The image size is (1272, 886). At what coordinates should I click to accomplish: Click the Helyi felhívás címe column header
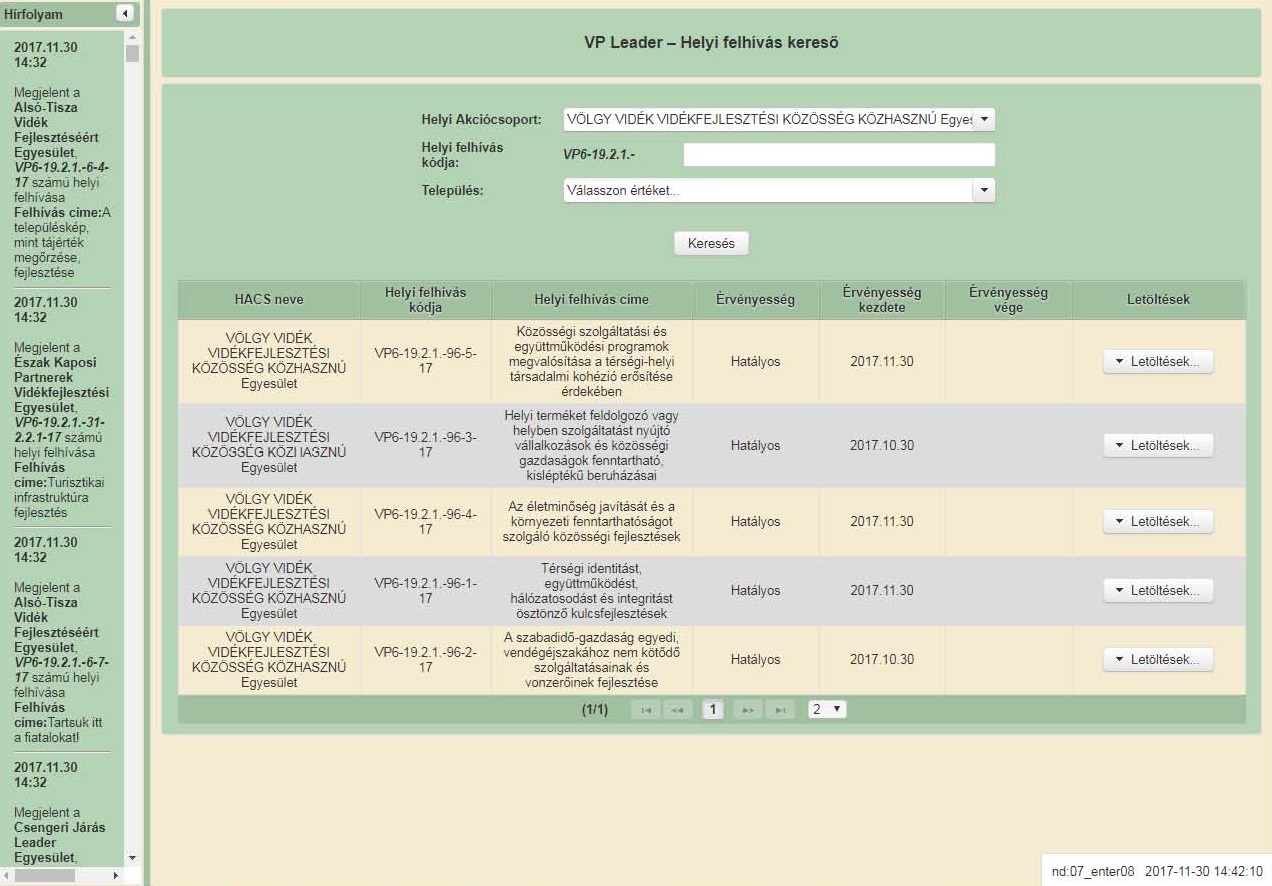(592, 300)
